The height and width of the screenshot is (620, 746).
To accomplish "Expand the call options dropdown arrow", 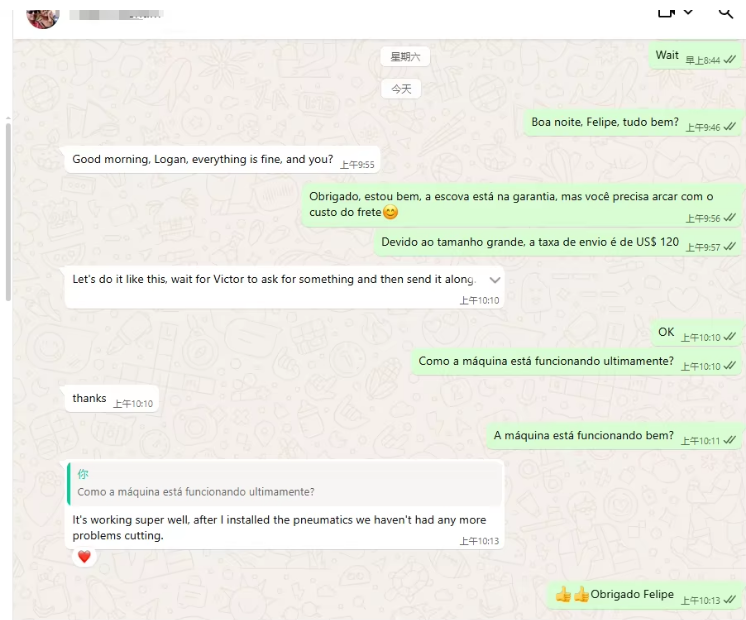I will (x=688, y=12).
